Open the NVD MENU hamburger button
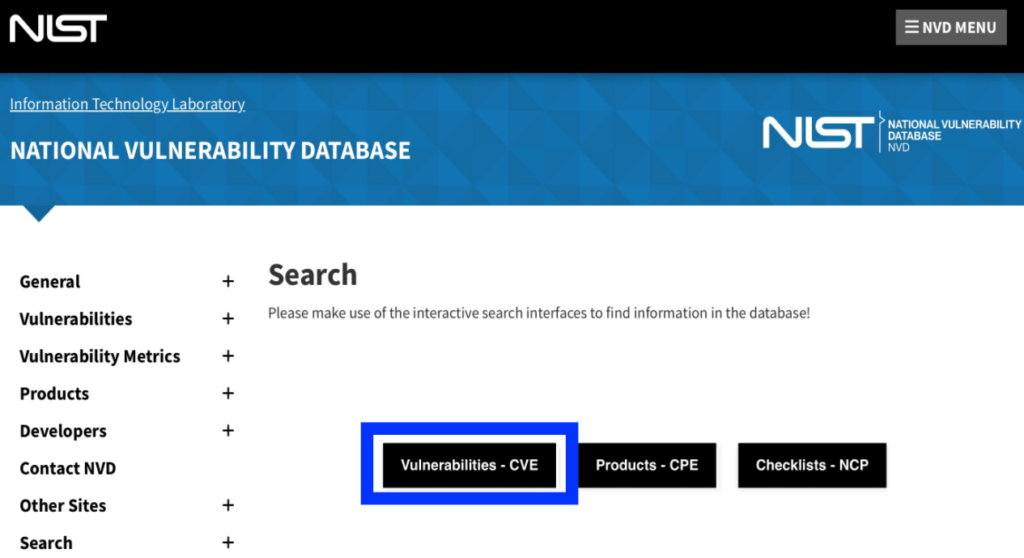The height and width of the screenshot is (558, 1024). (x=950, y=27)
